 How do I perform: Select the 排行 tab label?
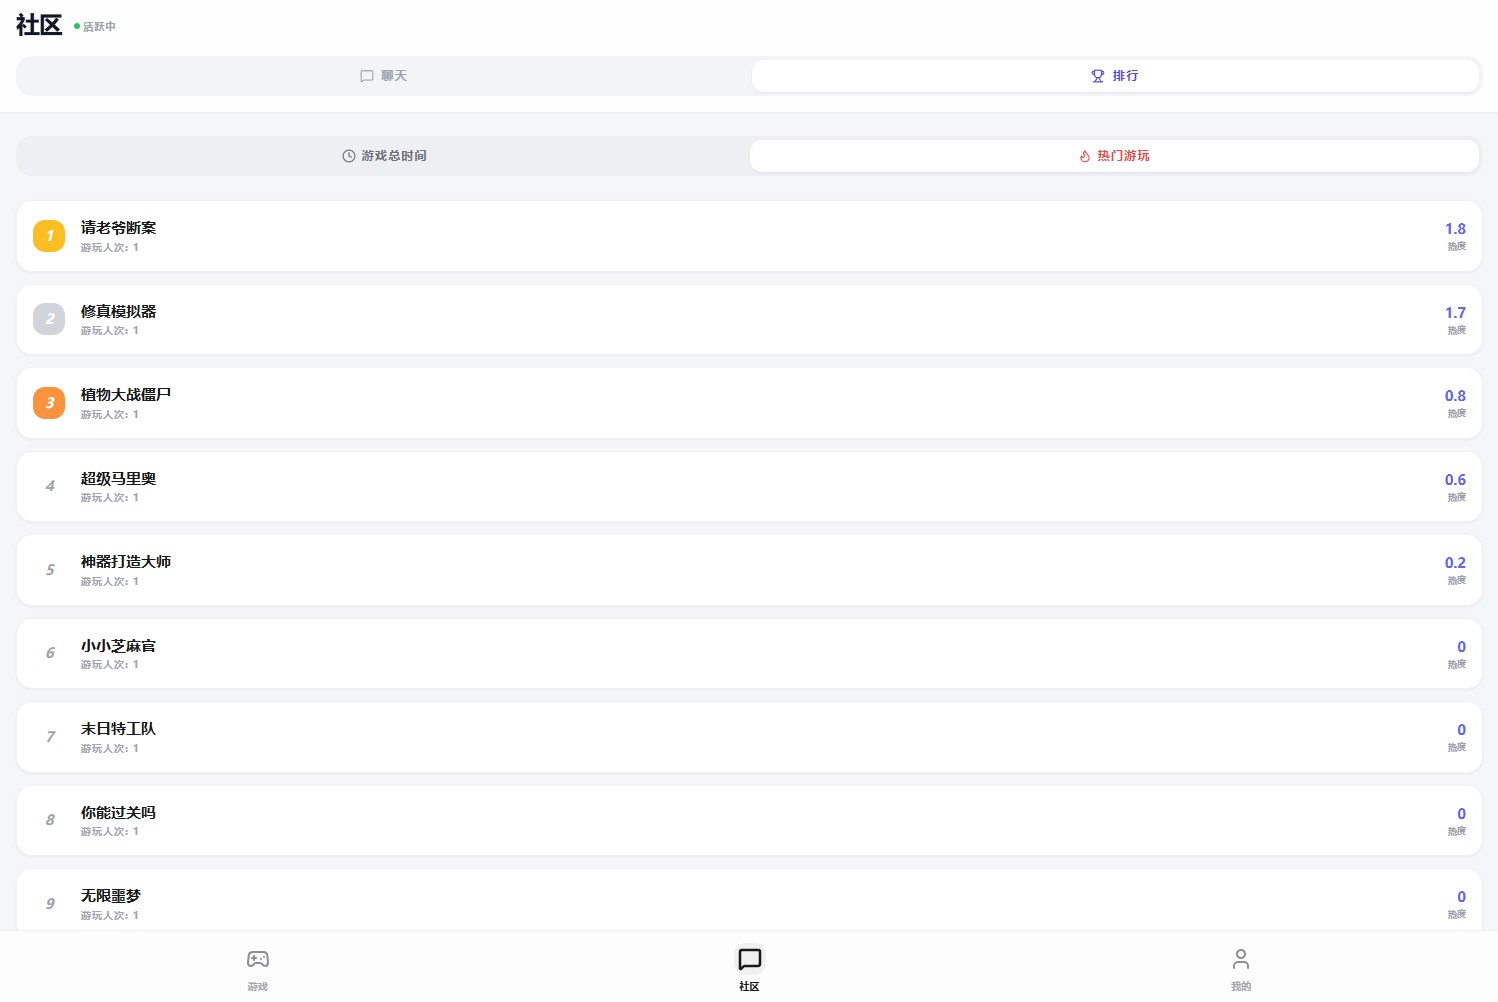(x=1125, y=76)
